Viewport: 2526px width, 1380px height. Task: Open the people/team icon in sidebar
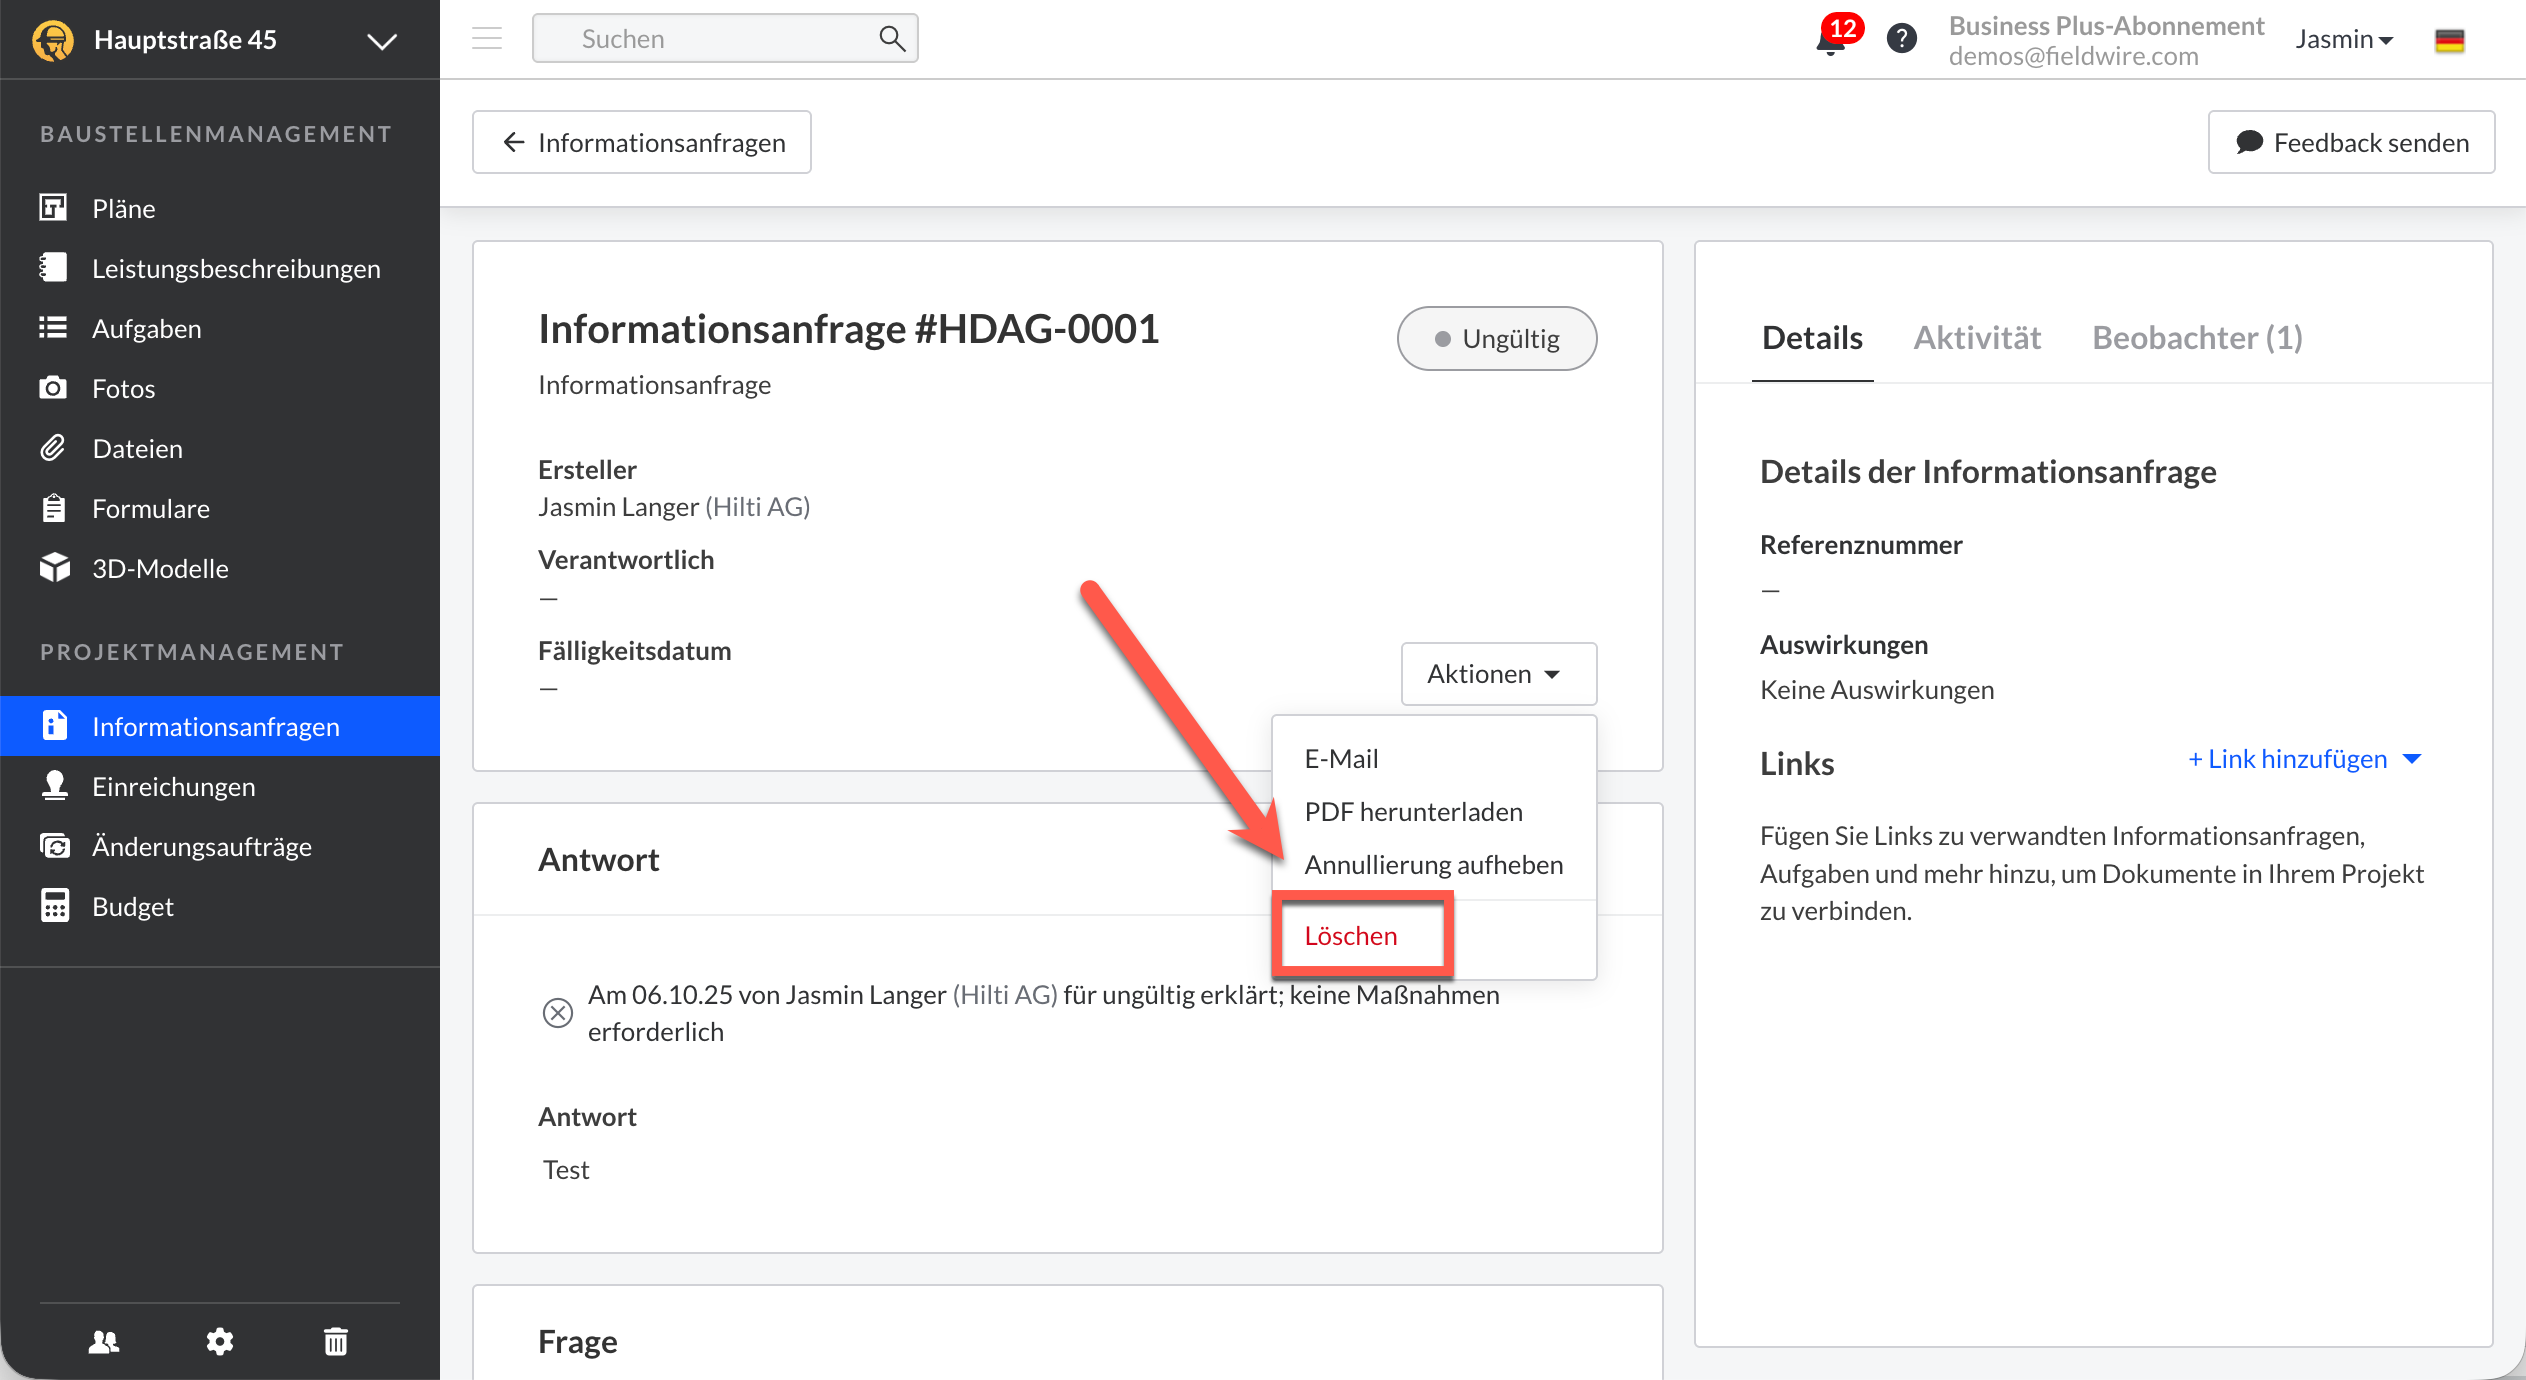(104, 1341)
